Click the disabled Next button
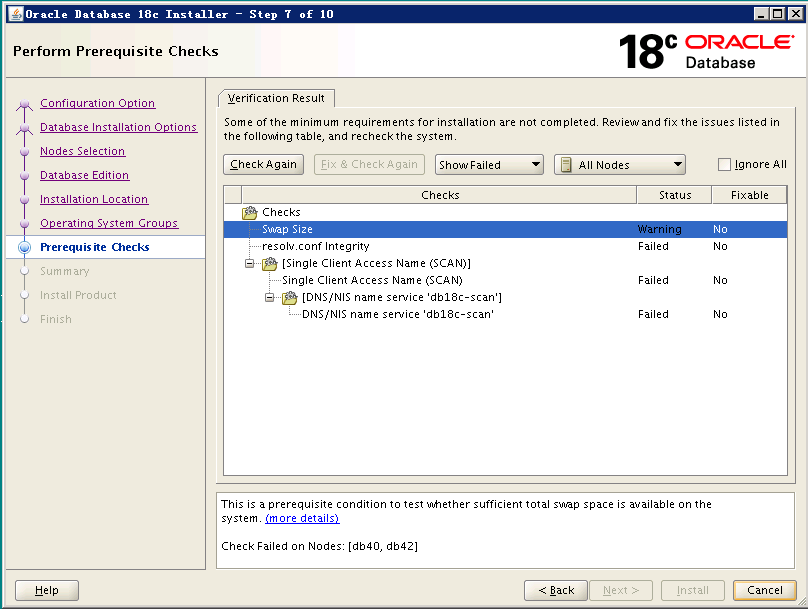The width and height of the screenshot is (808, 609). tap(621, 590)
